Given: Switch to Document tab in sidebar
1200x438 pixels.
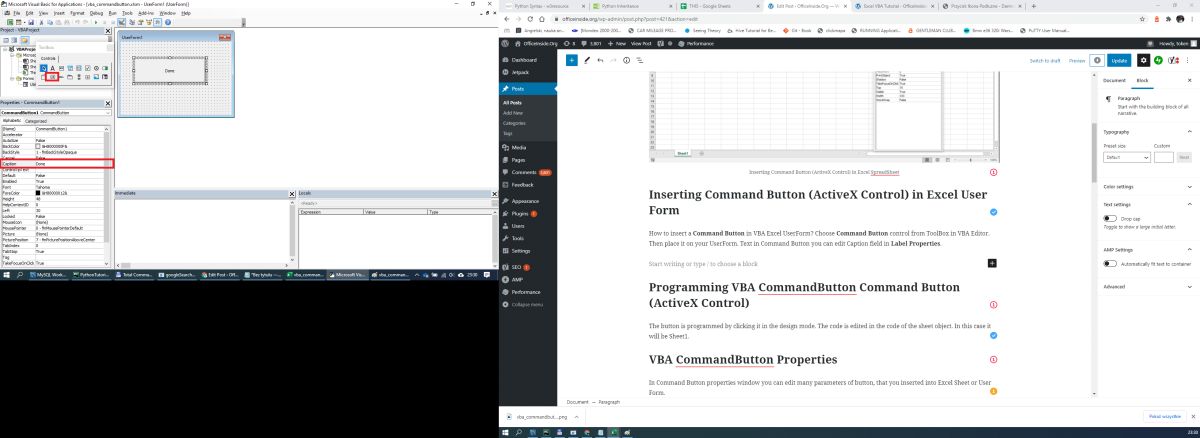Looking at the screenshot, I should (1114, 80).
